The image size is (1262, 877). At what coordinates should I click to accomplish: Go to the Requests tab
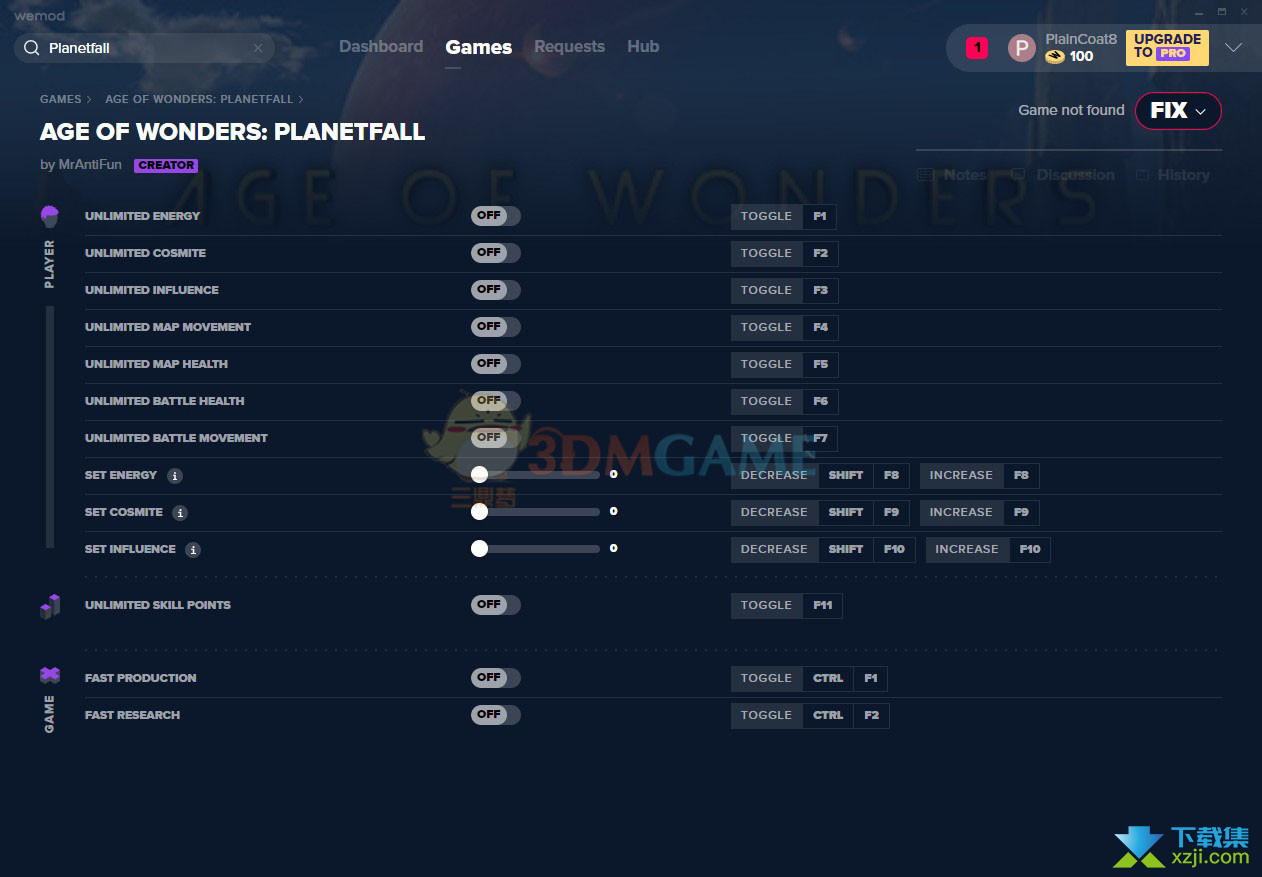[569, 47]
